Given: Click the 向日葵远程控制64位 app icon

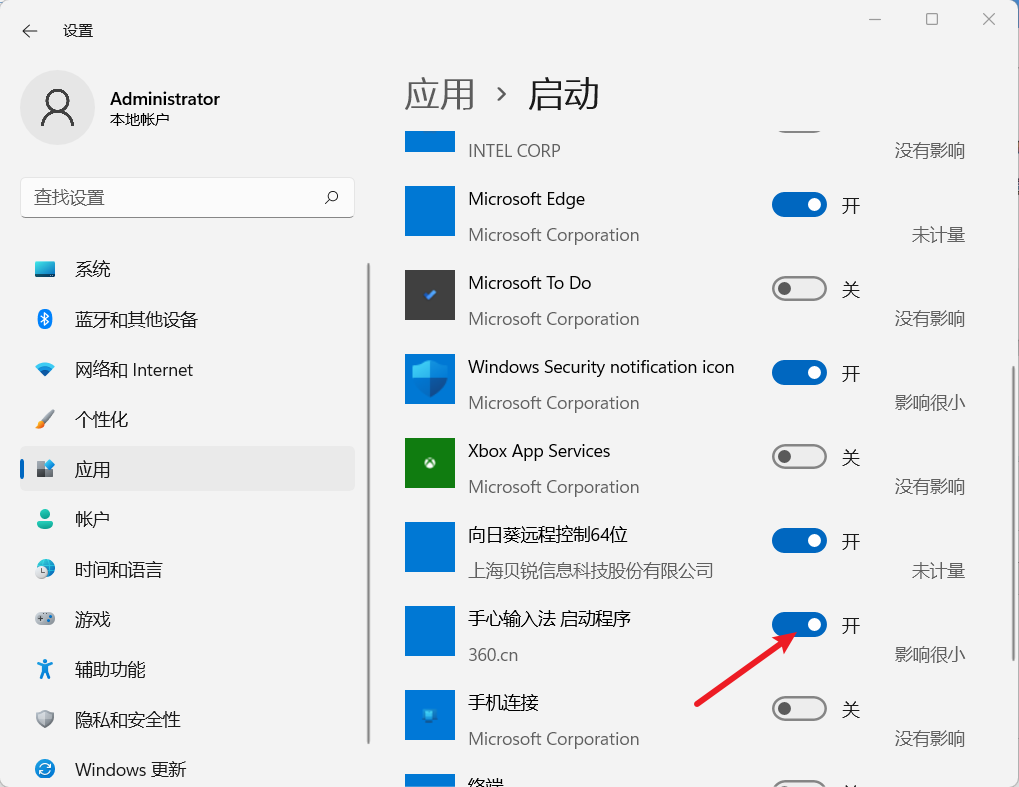Looking at the screenshot, I should (x=430, y=547).
